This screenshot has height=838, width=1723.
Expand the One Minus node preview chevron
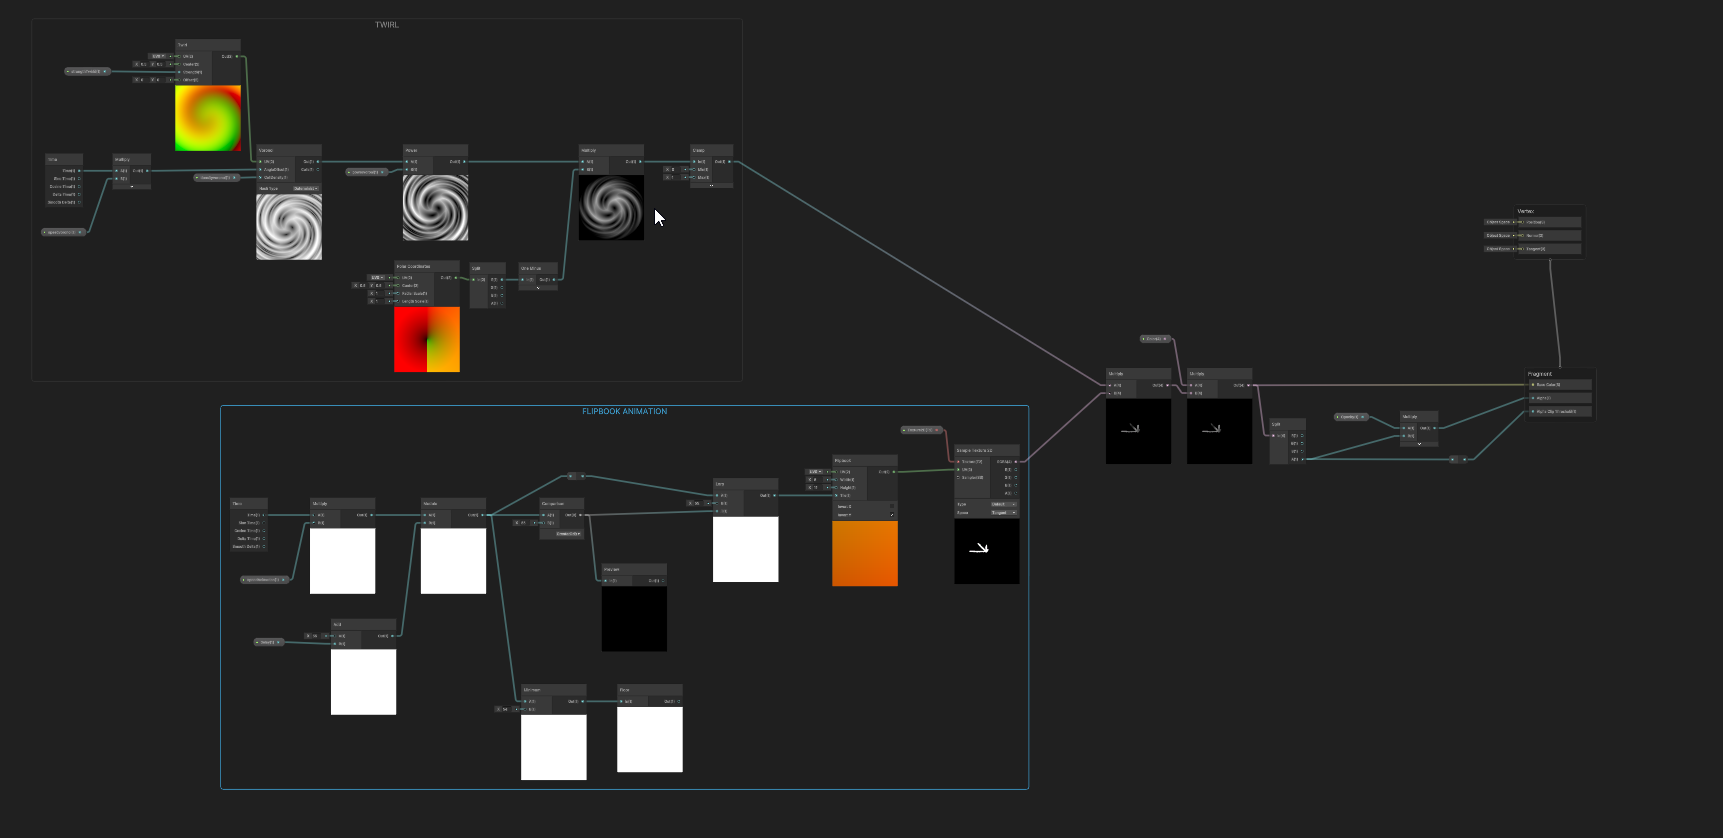click(x=538, y=288)
